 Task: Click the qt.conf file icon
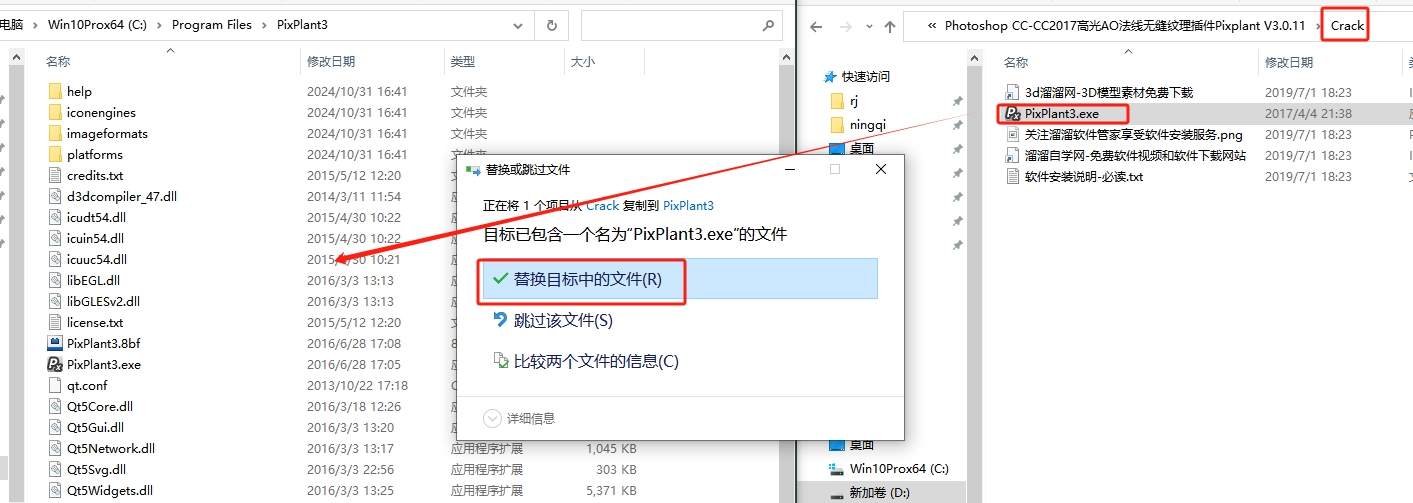point(56,385)
